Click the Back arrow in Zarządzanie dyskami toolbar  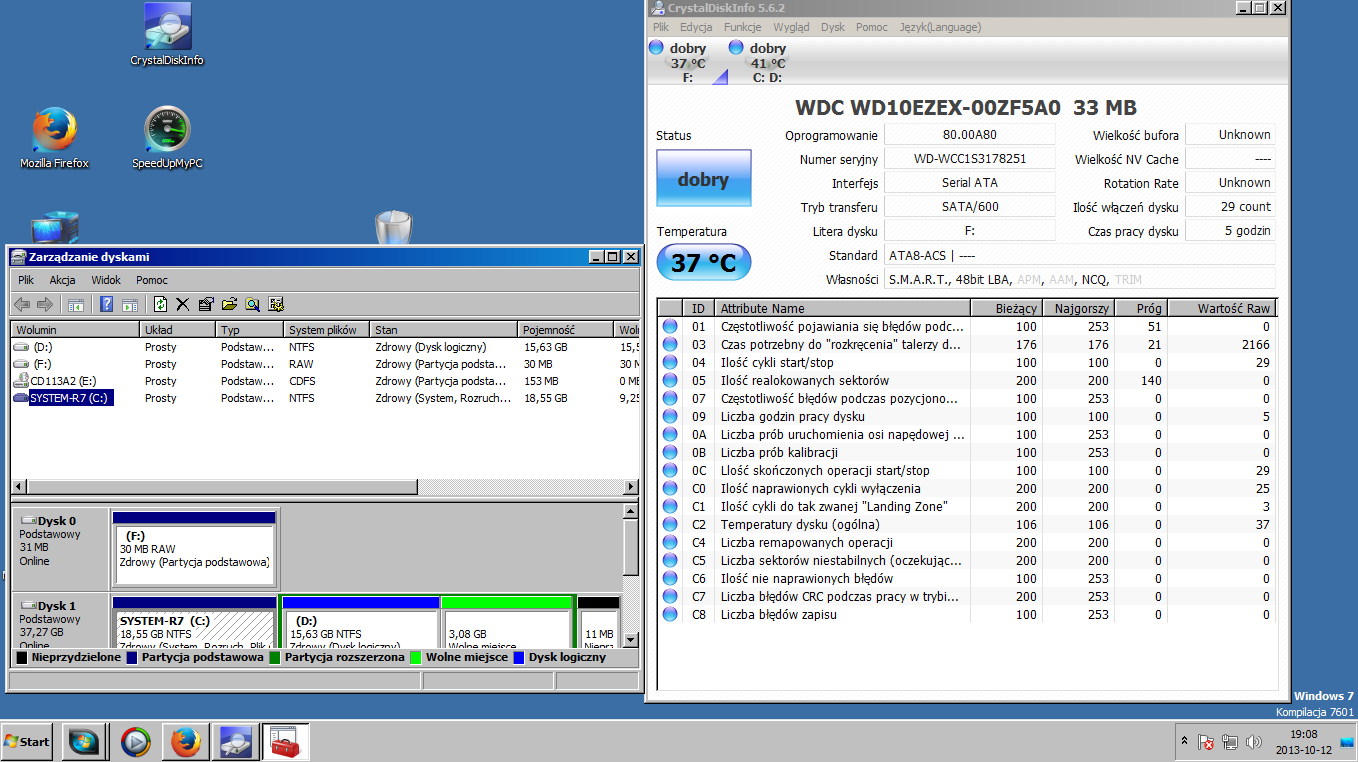[21, 304]
